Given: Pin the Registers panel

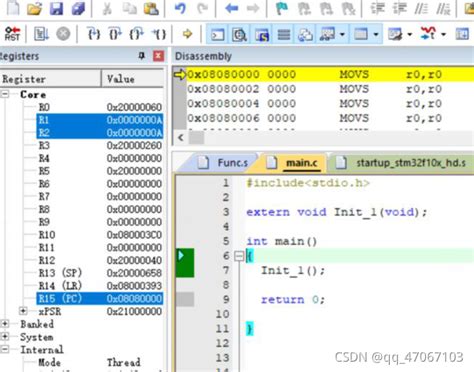Looking at the screenshot, I should (142, 56).
